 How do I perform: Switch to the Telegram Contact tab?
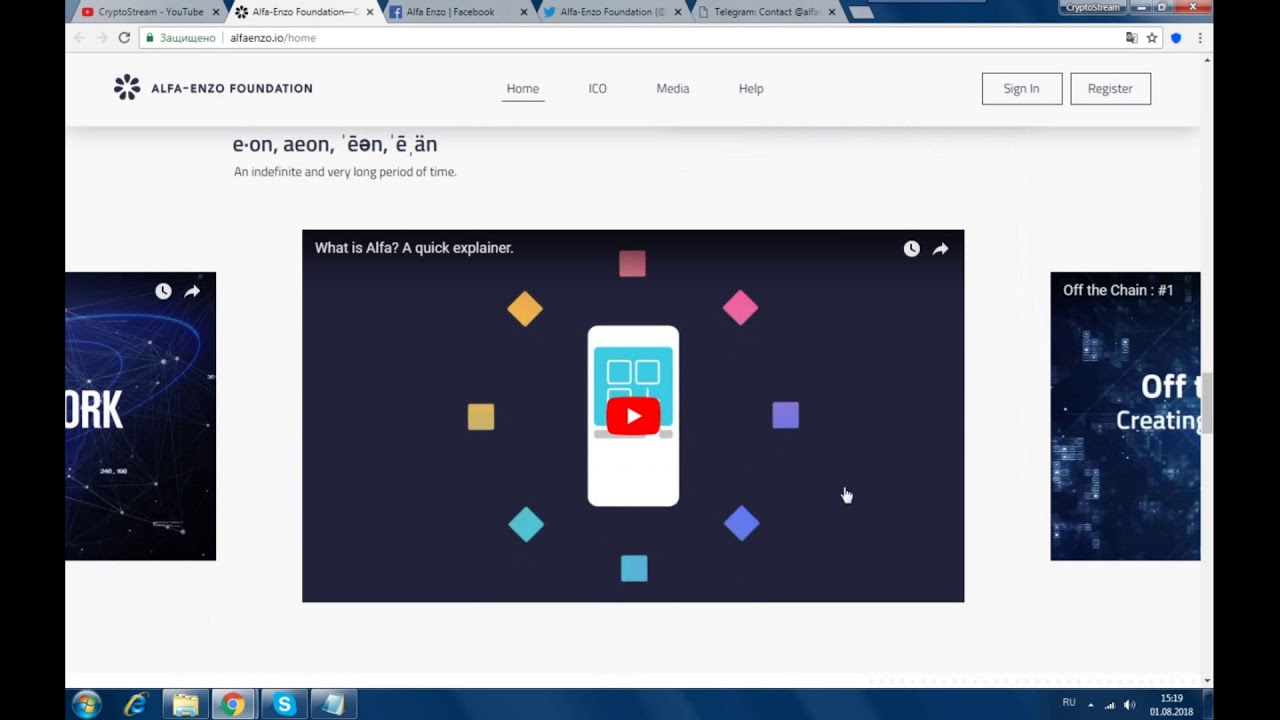tap(765, 12)
